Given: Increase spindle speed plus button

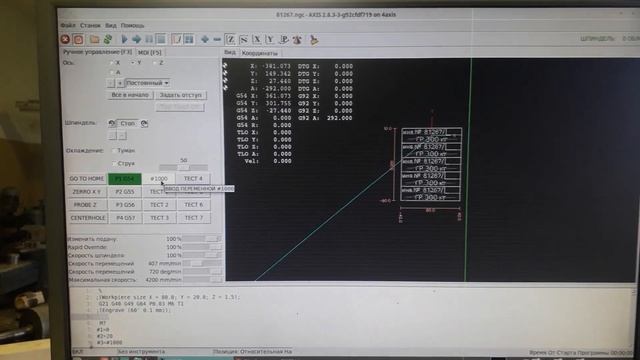Looking at the screenshot, I should (122, 136).
